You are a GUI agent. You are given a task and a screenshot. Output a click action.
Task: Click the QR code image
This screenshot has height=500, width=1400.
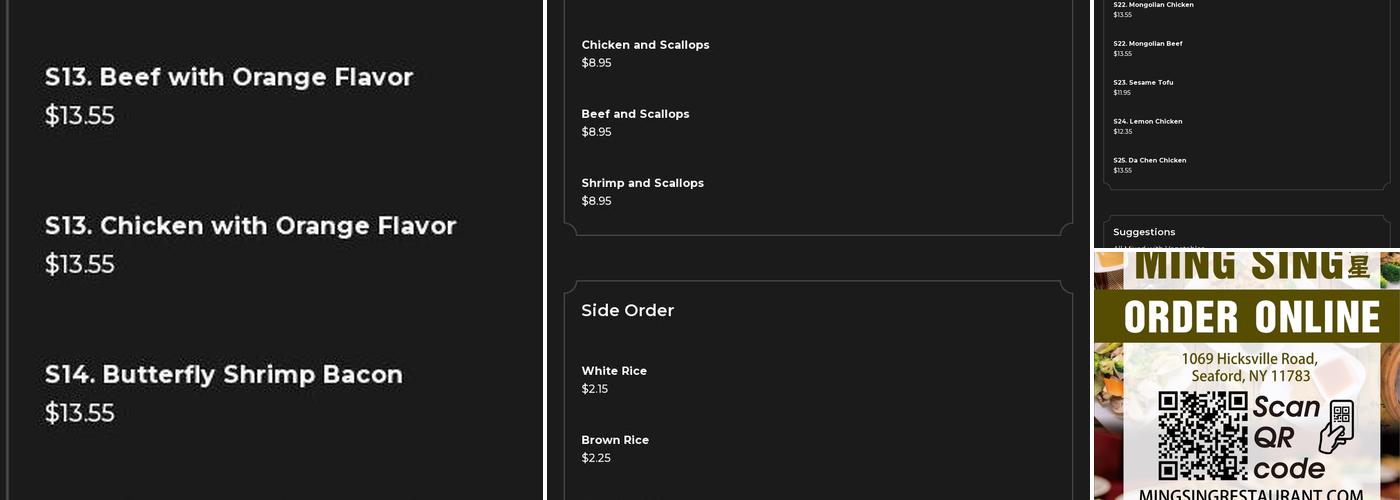[1202, 435]
